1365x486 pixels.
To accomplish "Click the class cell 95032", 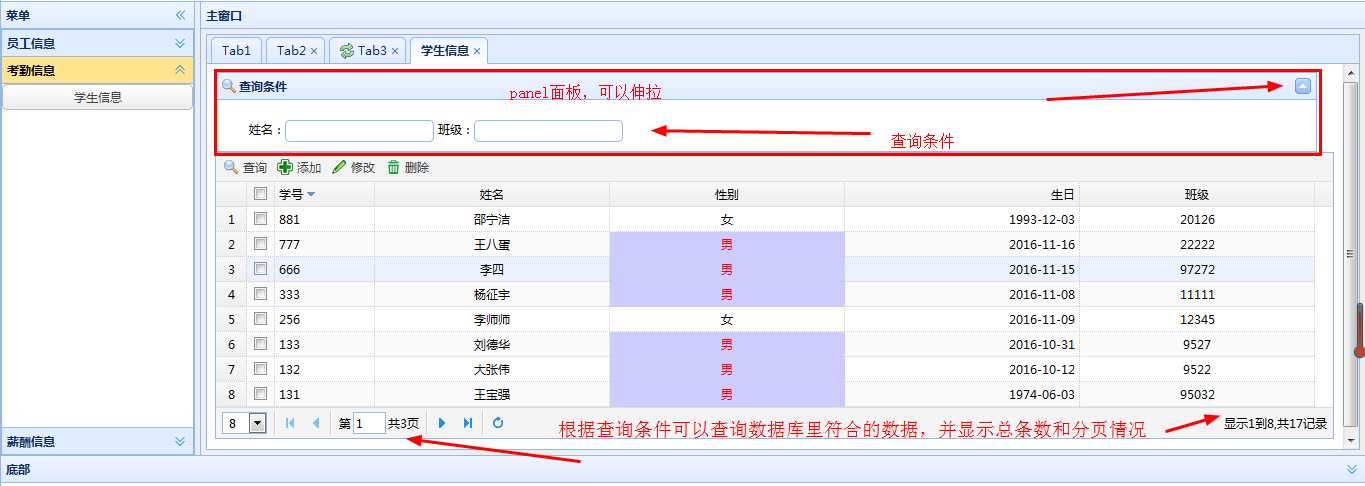I will tap(1197, 394).
